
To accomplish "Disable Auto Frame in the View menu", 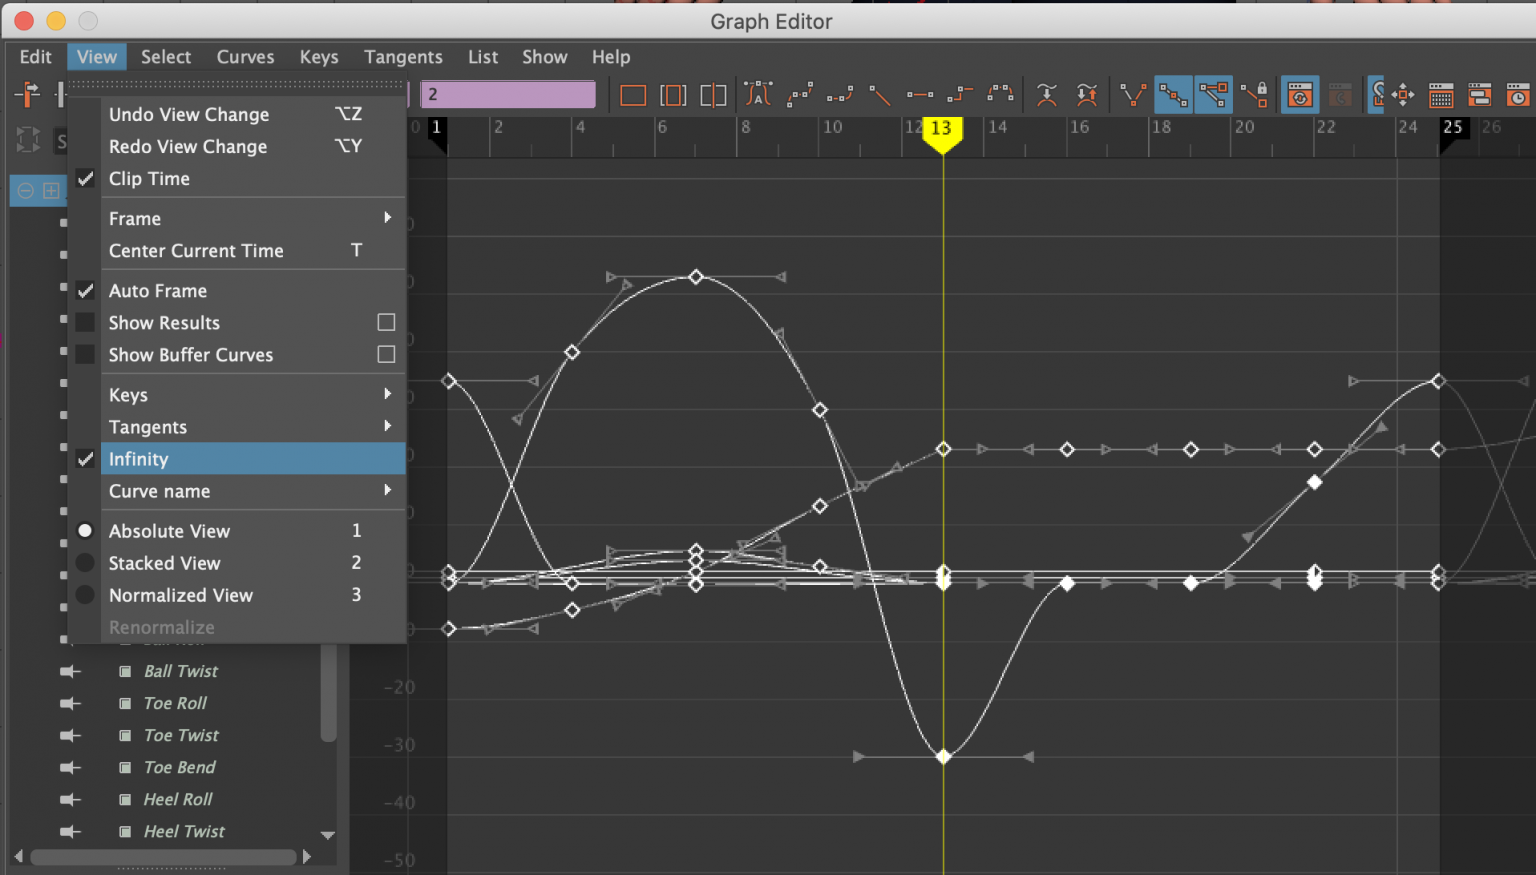I will click(86, 291).
